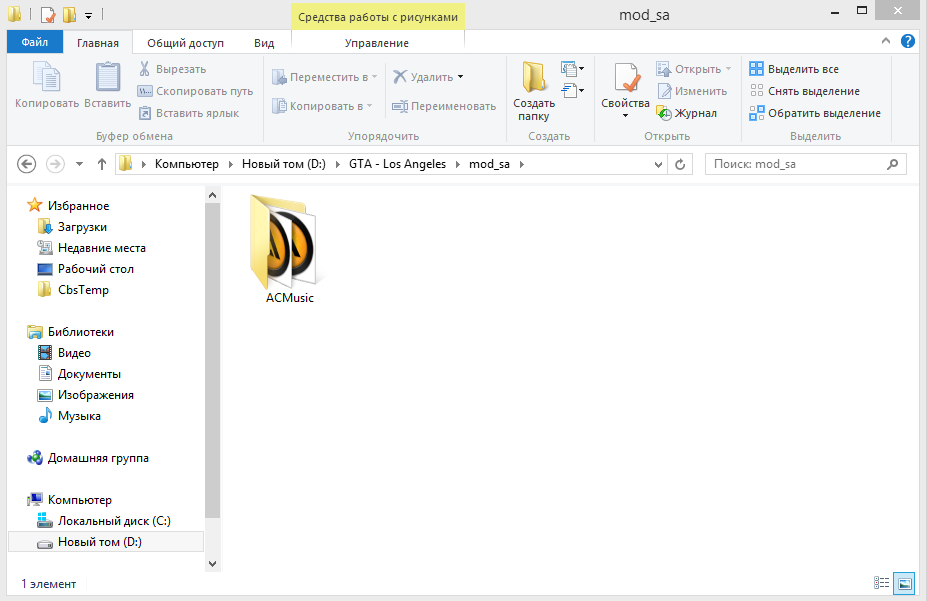Open Properties (Свойства) with checkmark icon

626,78
